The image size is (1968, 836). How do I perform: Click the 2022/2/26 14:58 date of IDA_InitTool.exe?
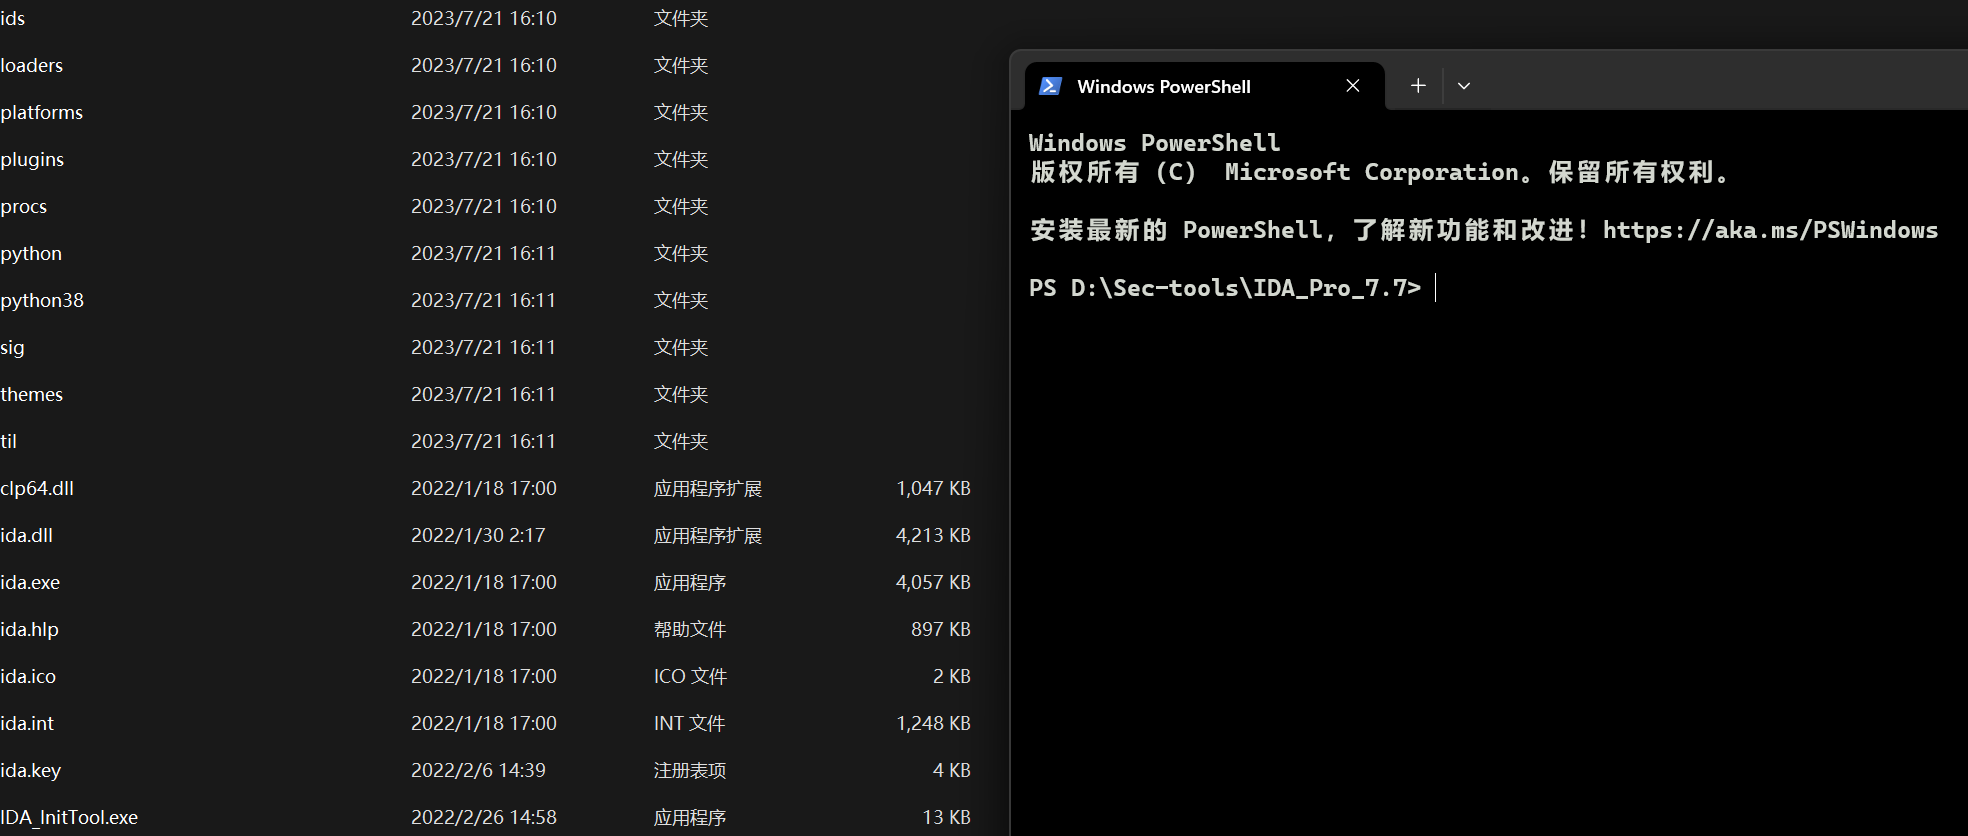(484, 817)
